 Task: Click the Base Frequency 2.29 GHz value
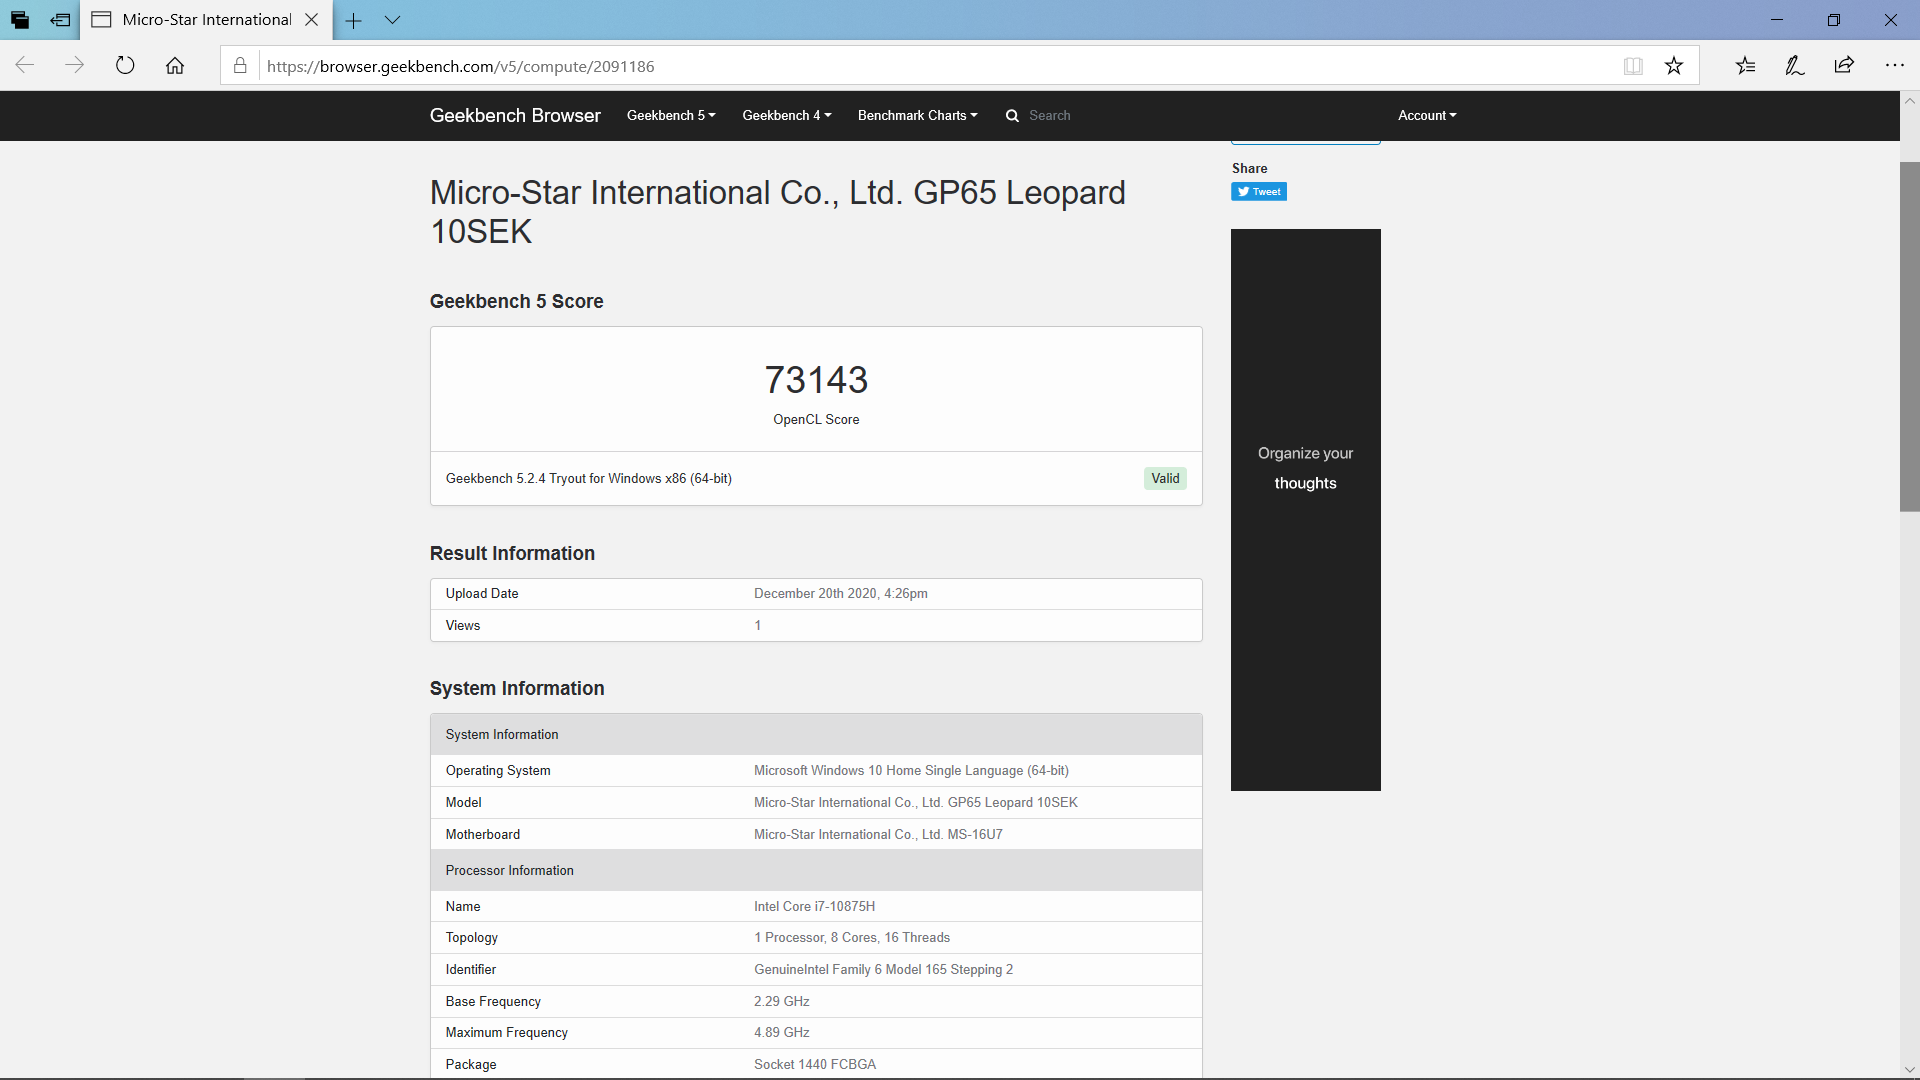click(x=782, y=1002)
